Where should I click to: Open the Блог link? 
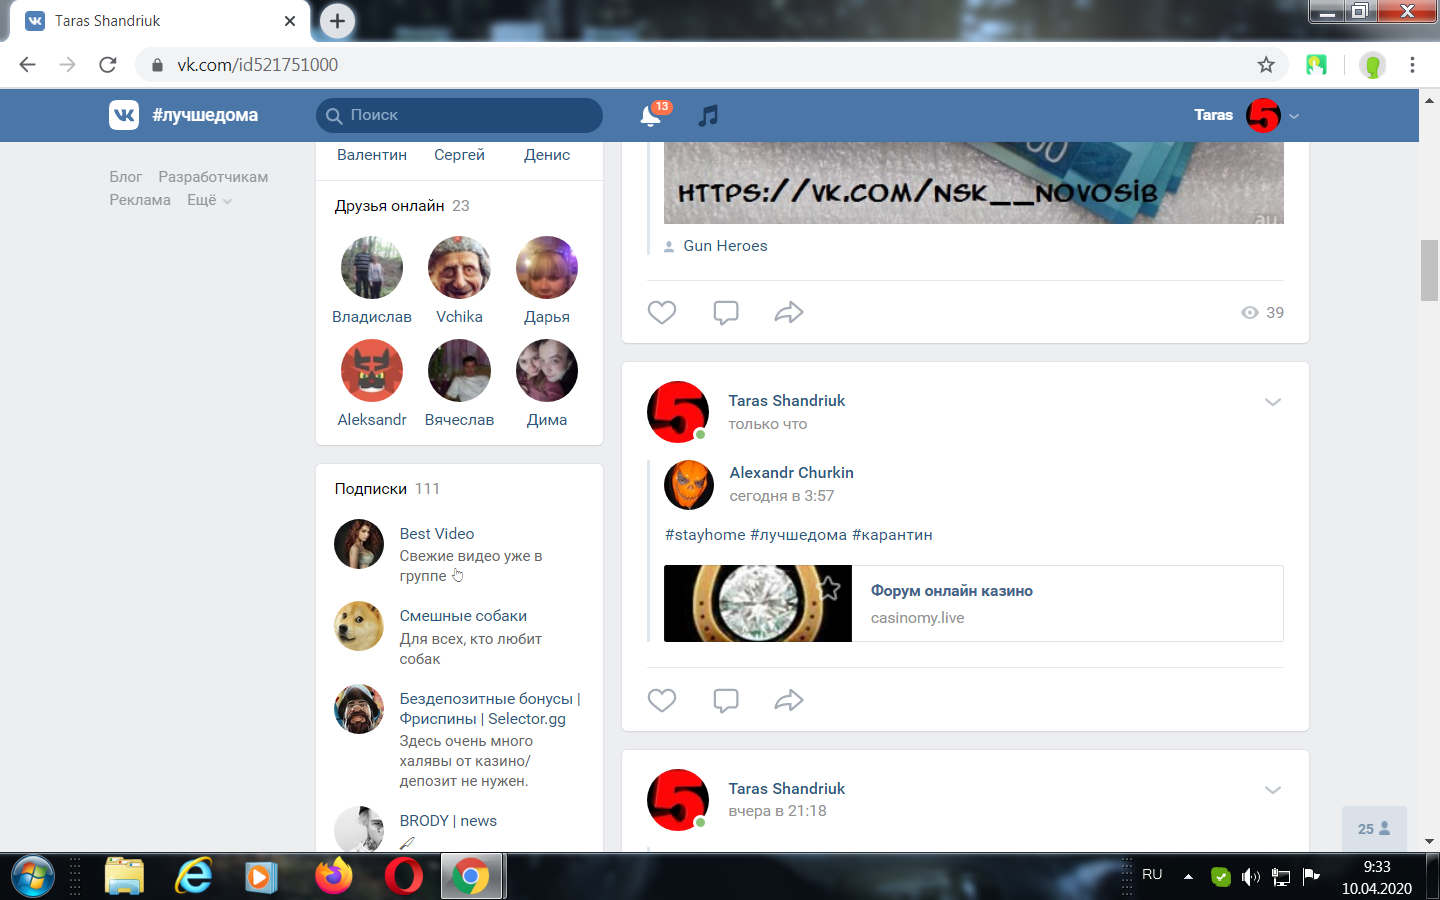pos(126,177)
